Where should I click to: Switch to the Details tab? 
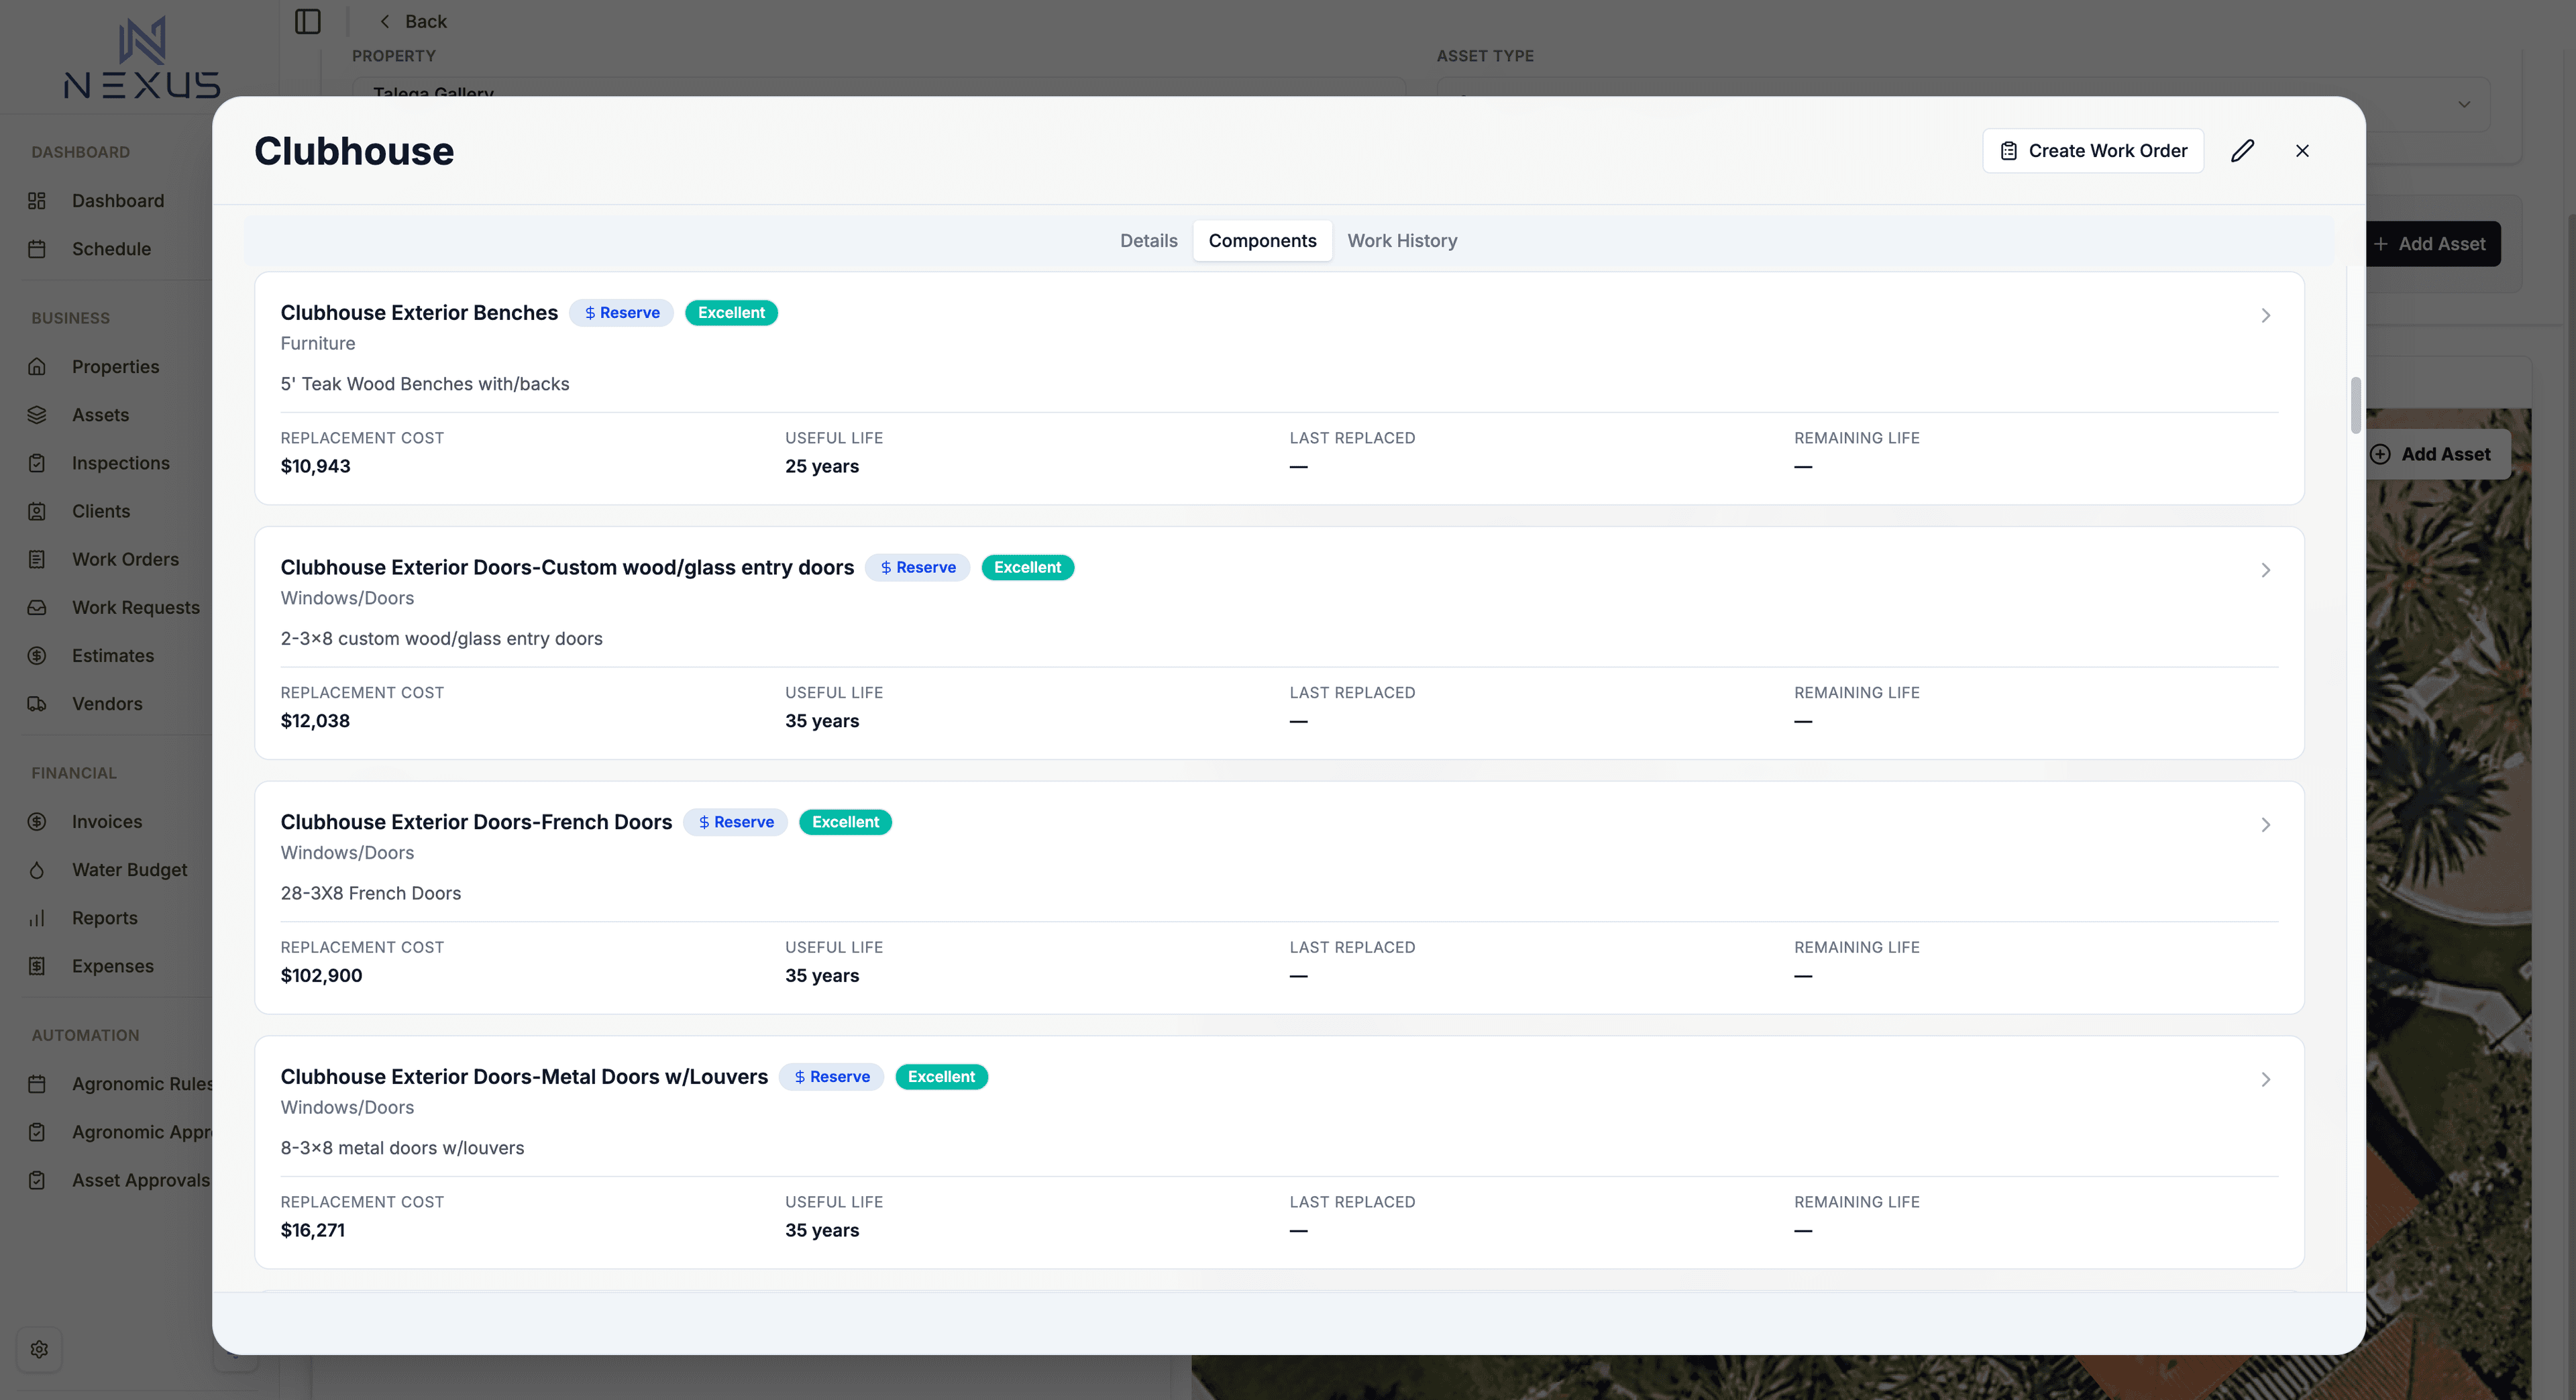pos(1148,241)
